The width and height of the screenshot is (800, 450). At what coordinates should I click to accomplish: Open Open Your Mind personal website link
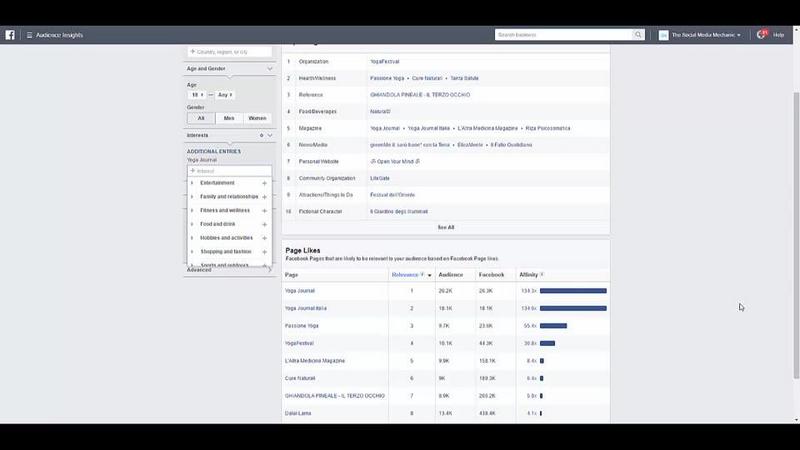point(395,162)
